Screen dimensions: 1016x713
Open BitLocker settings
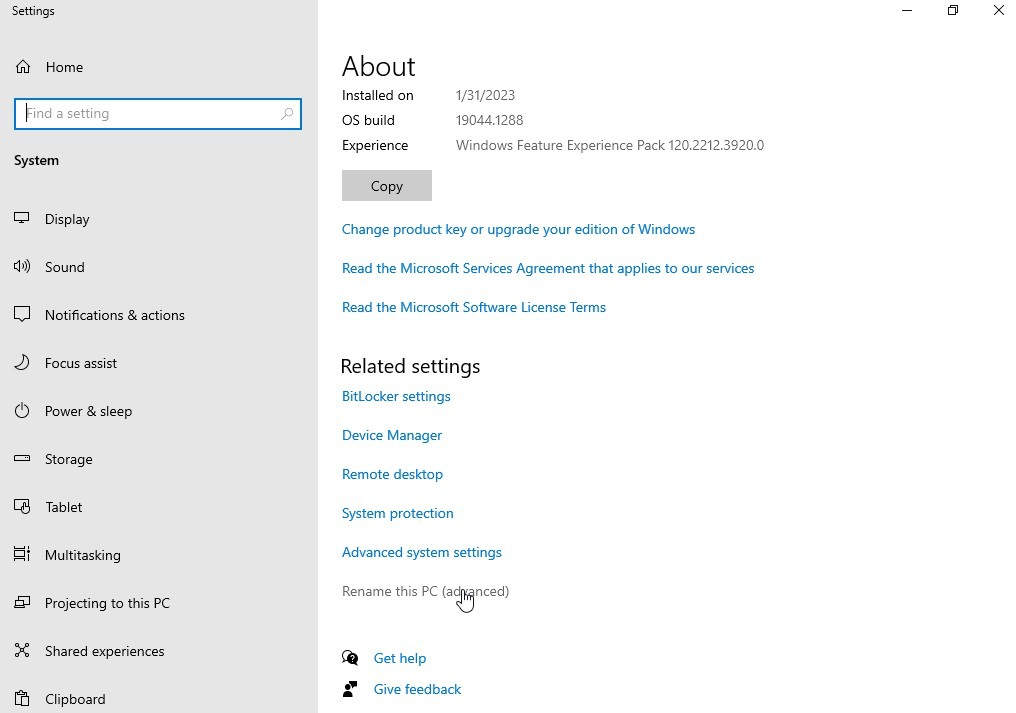coord(396,396)
